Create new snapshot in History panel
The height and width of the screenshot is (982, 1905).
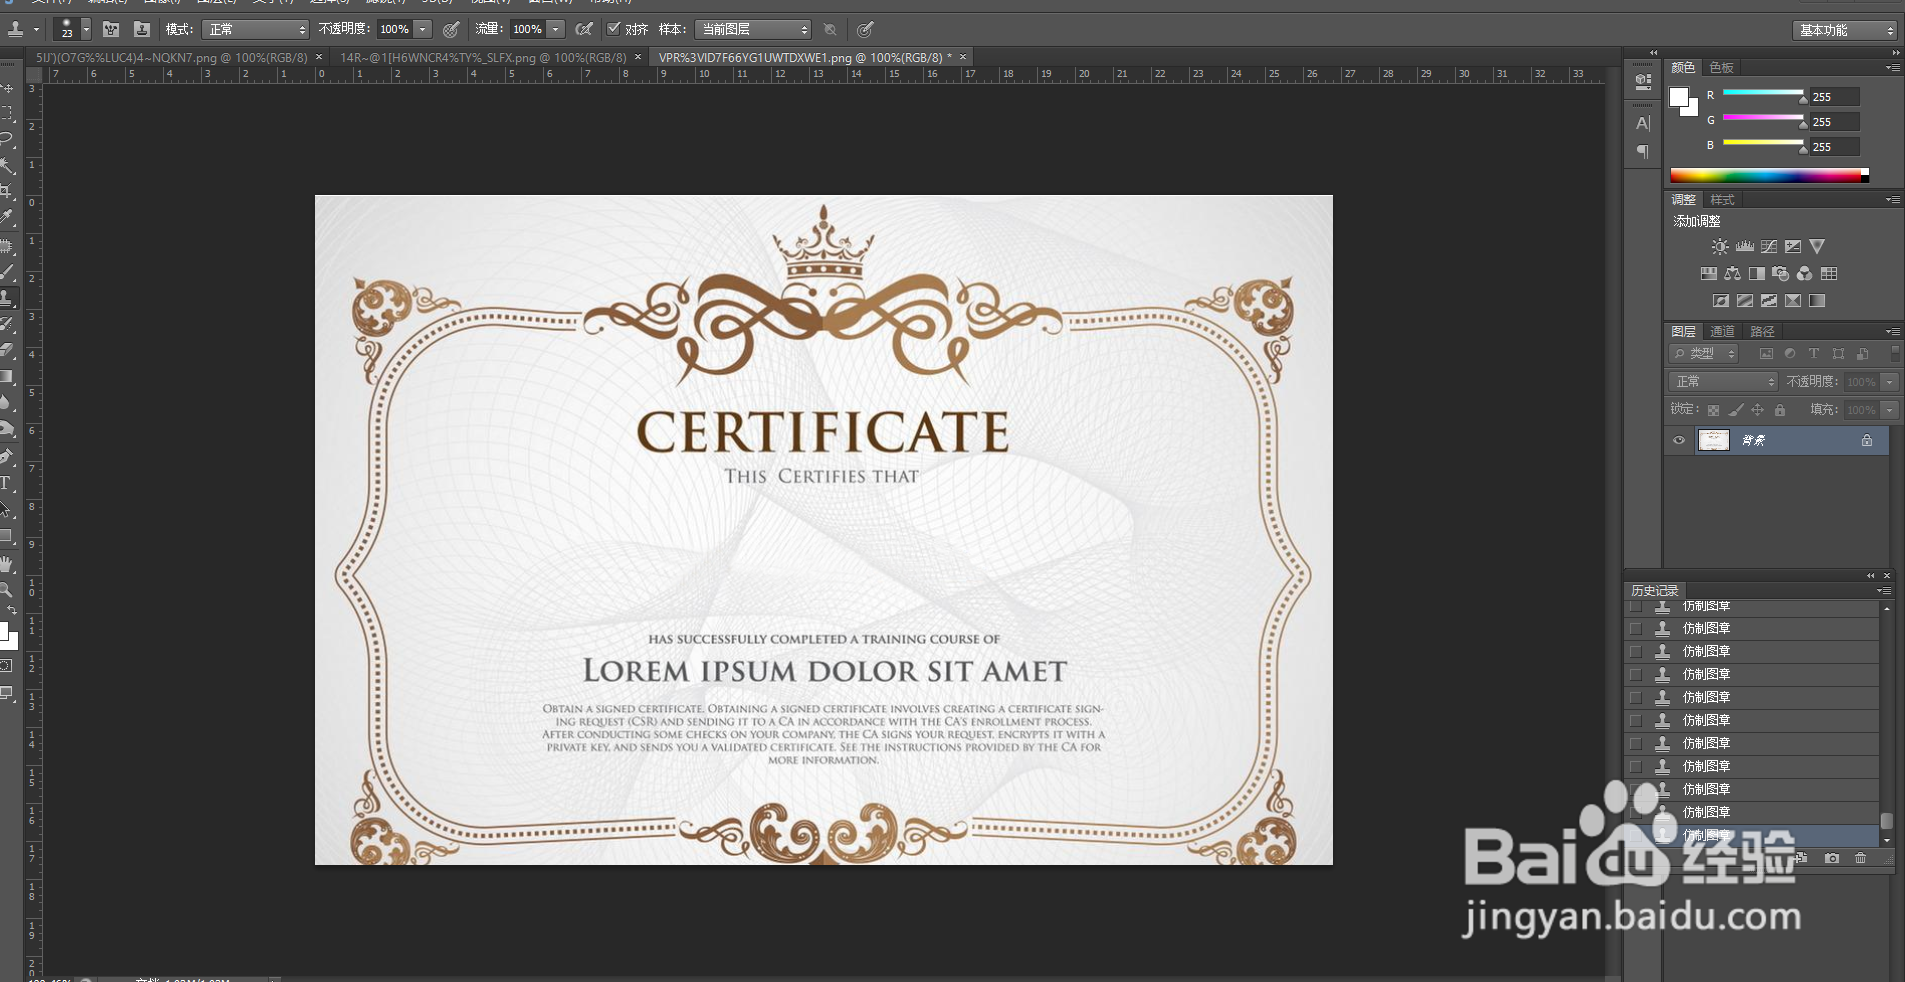coord(1831,858)
